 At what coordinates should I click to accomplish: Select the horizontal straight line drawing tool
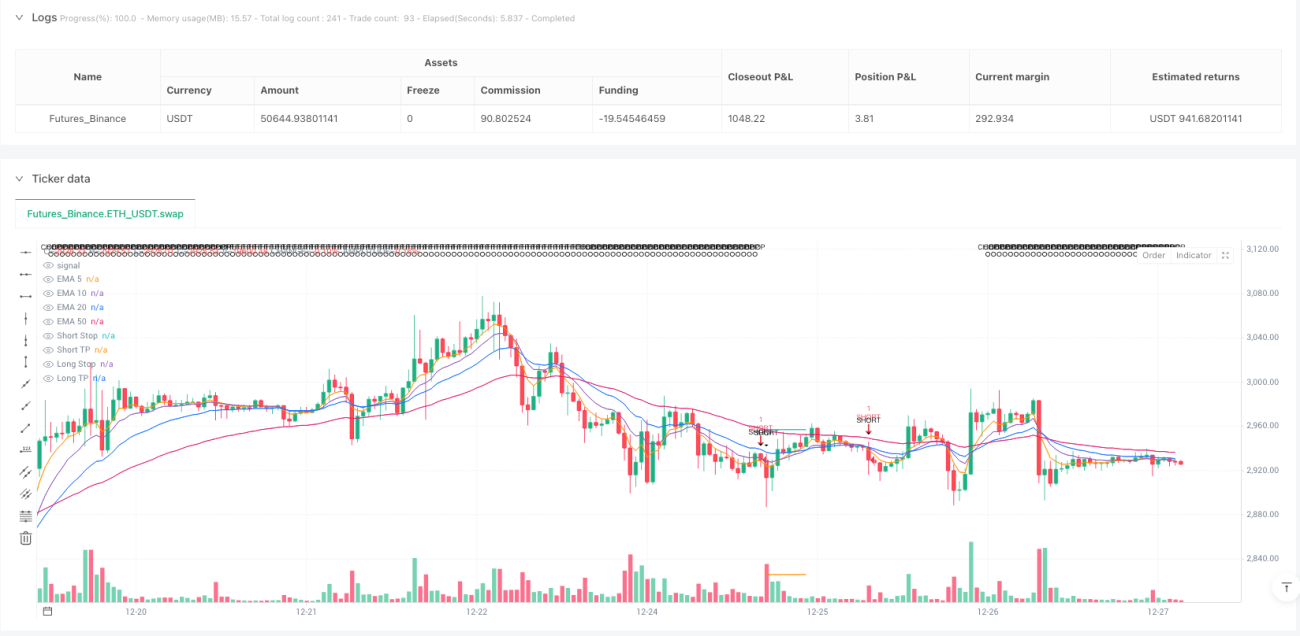[x=26, y=251]
